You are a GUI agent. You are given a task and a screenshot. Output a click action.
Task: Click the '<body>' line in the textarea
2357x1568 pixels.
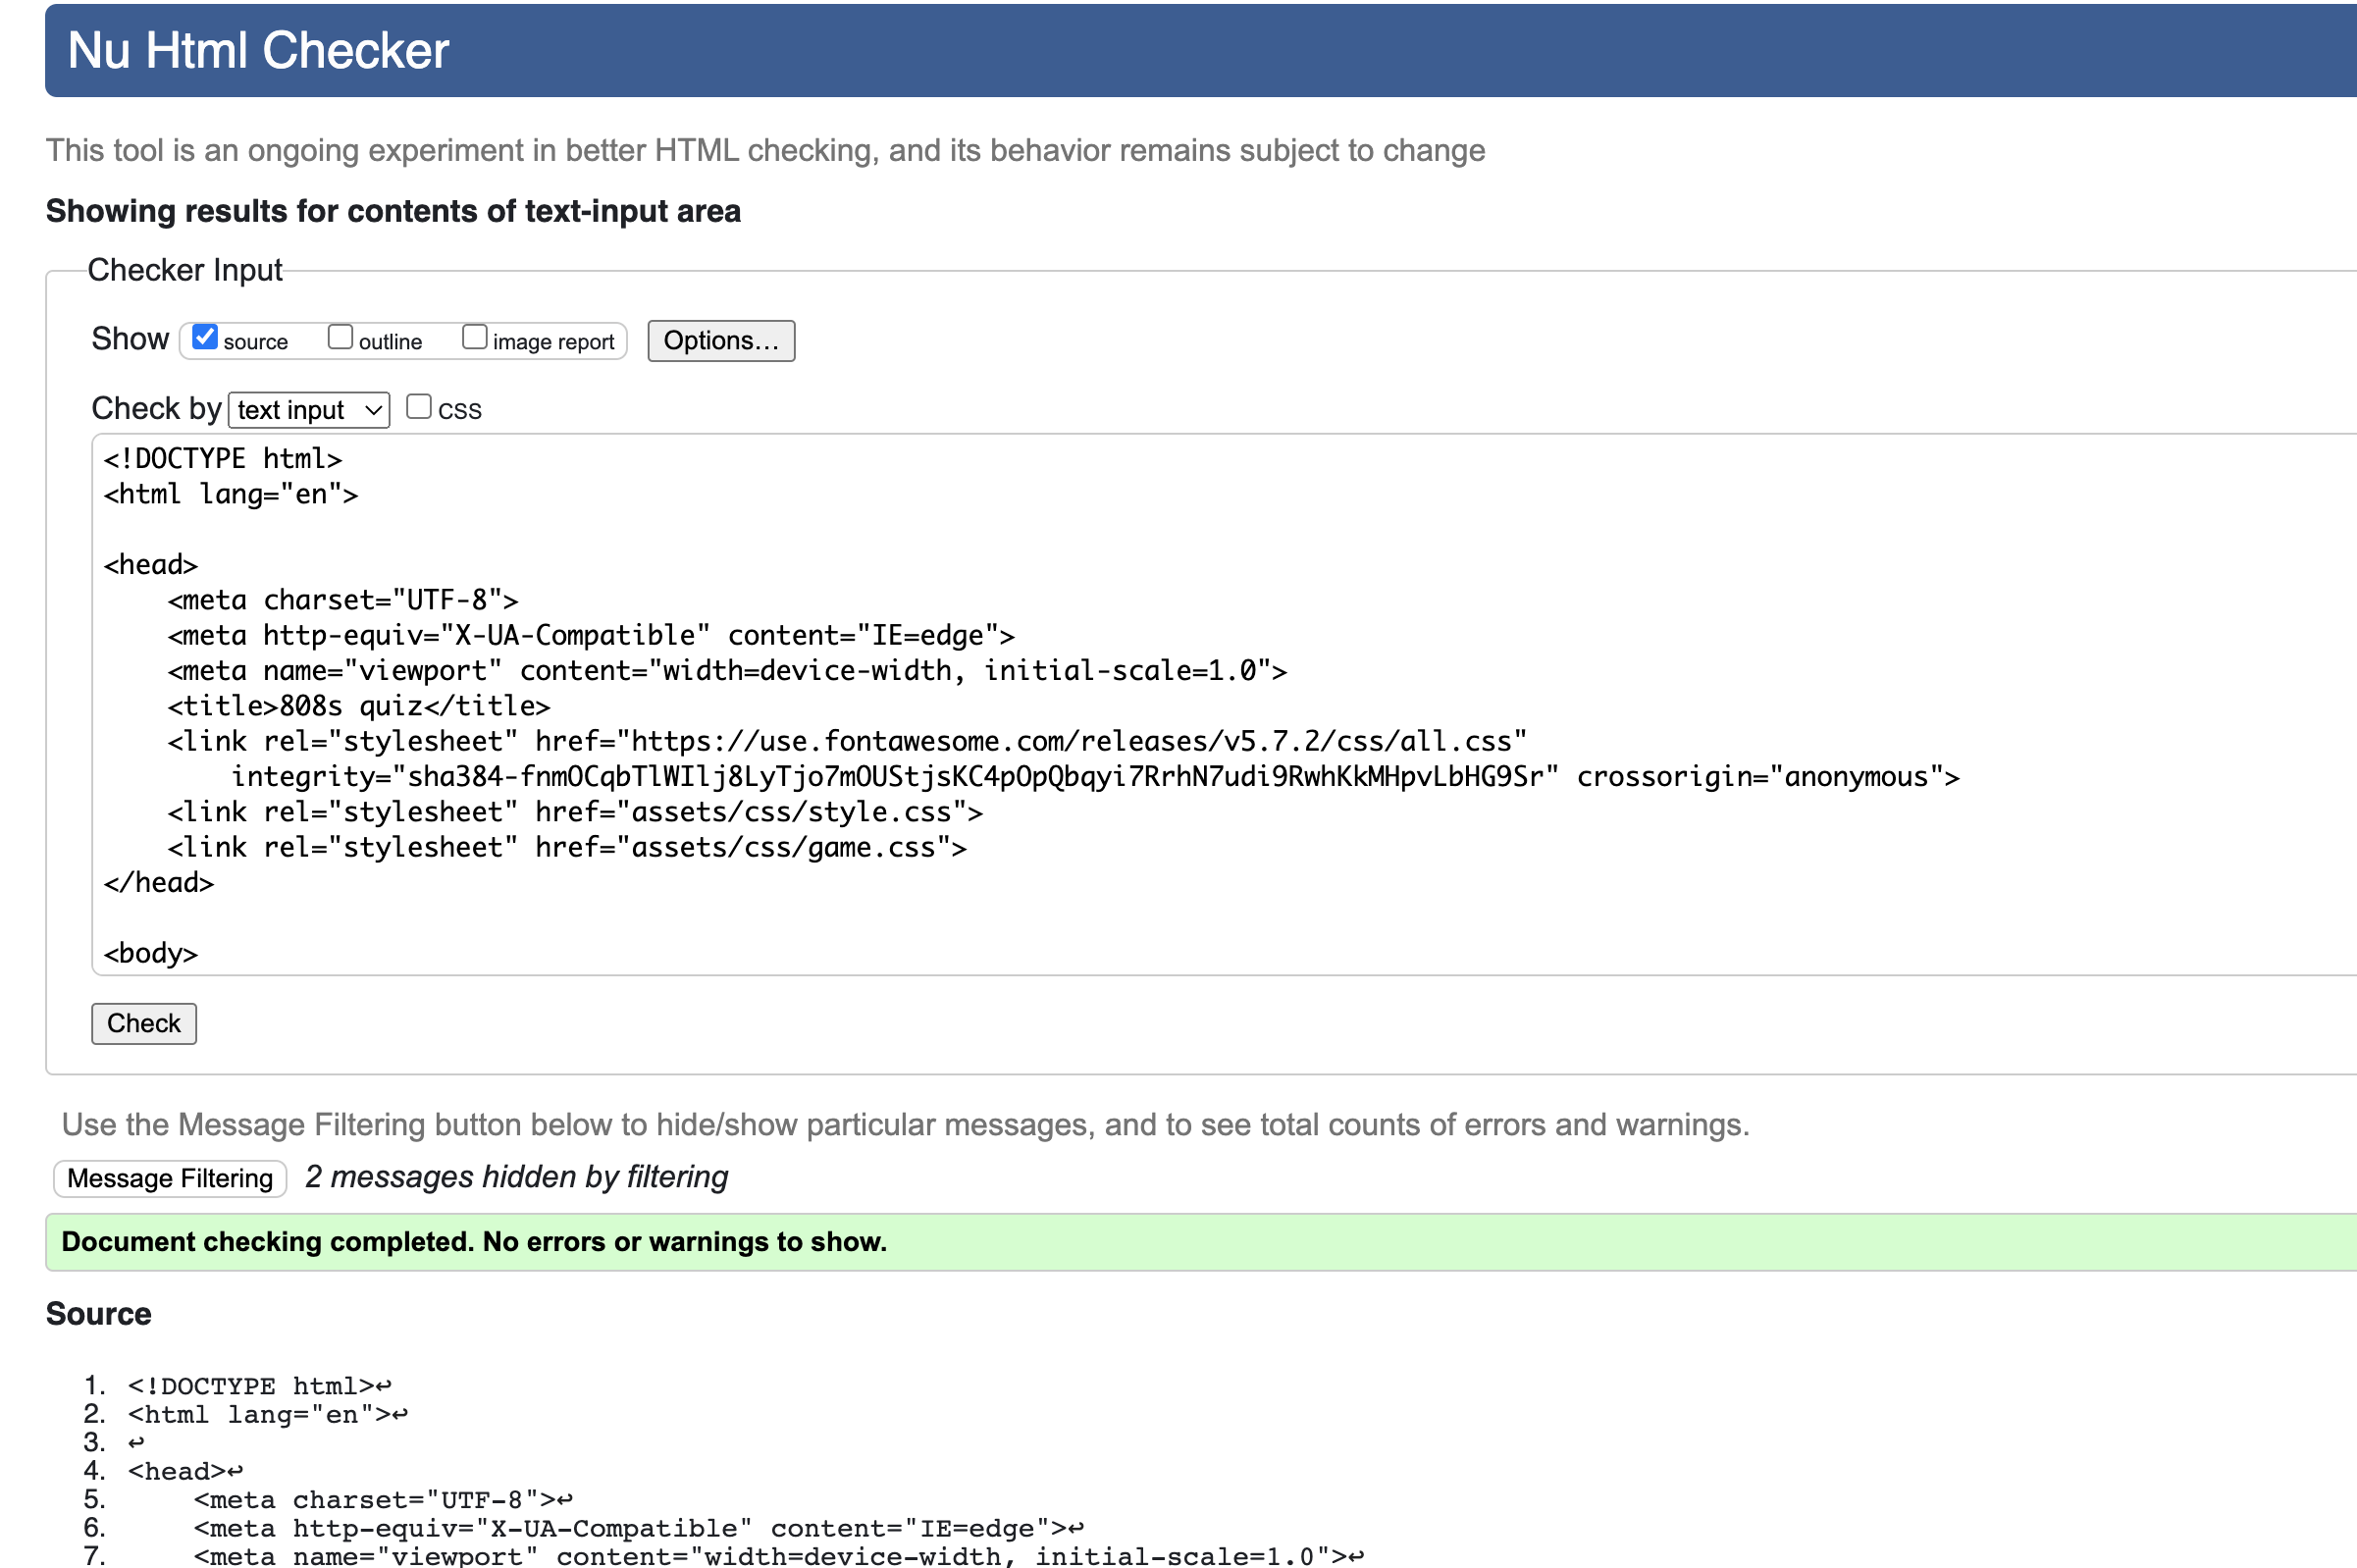[151, 953]
